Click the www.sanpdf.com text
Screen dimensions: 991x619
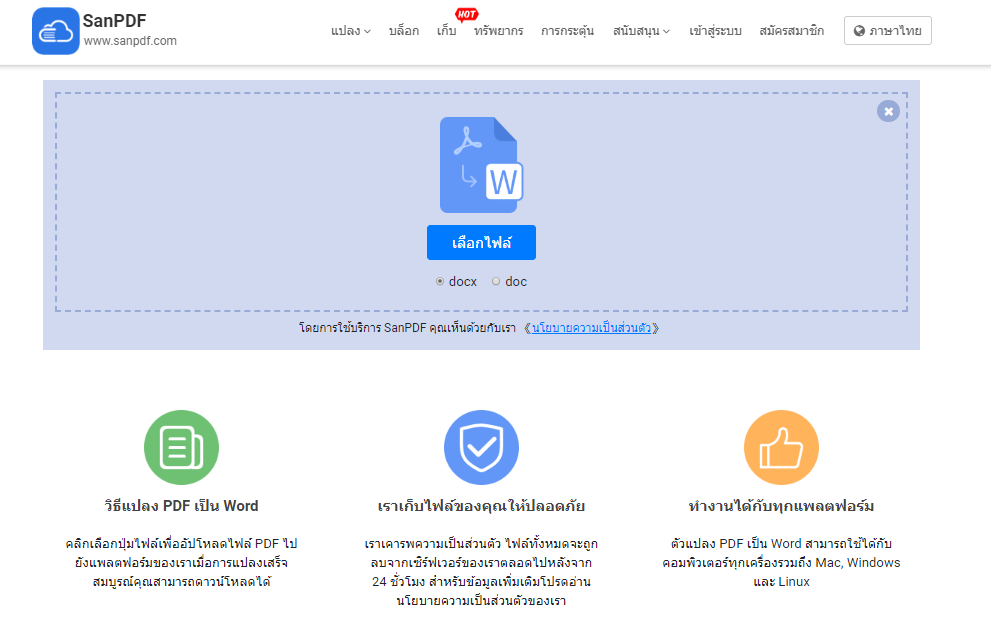pyautogui.click(x=130, y=41)
